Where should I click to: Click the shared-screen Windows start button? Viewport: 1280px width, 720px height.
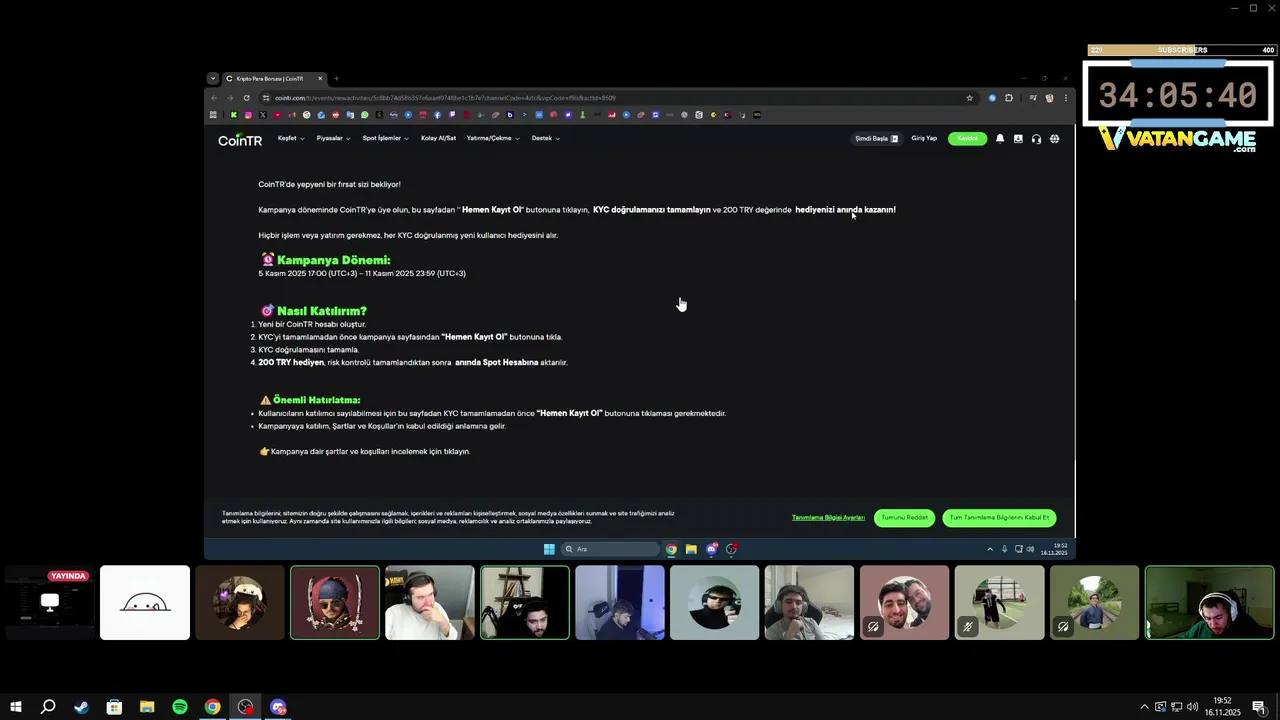pos(549,549)
